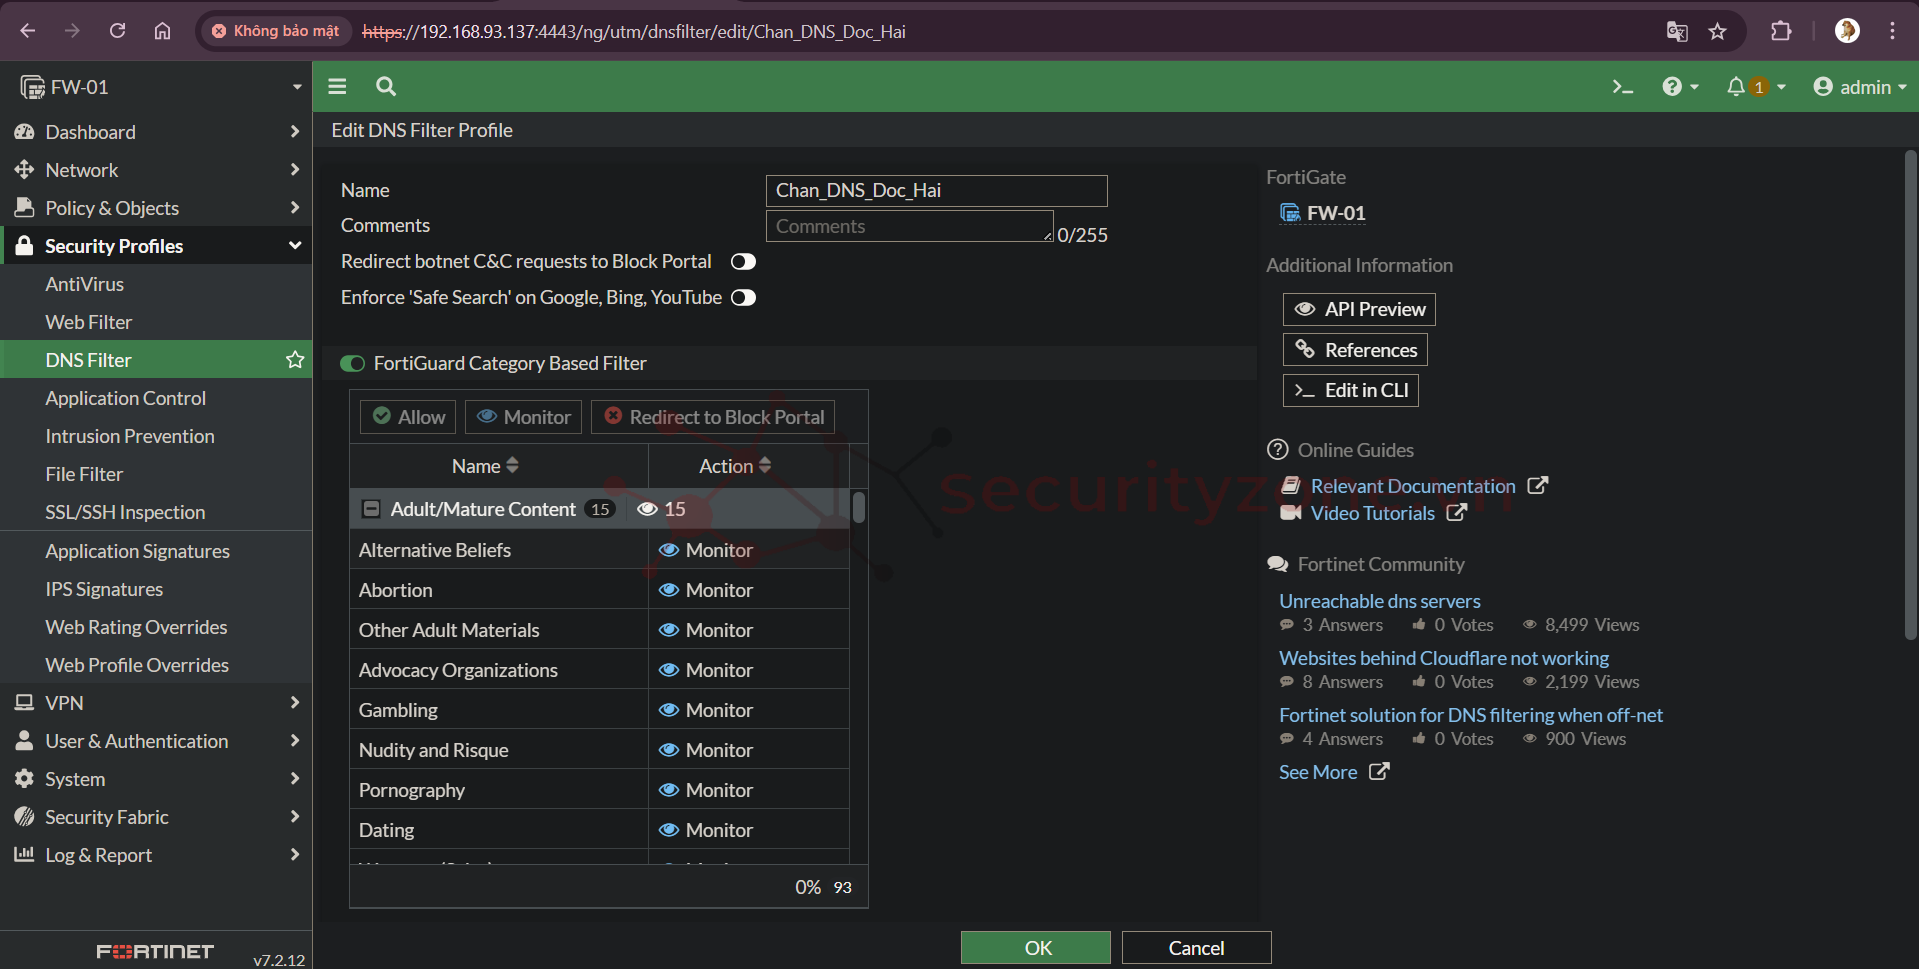Open the browser translate page icon

pyautogui.click(x=1677, y=31)
